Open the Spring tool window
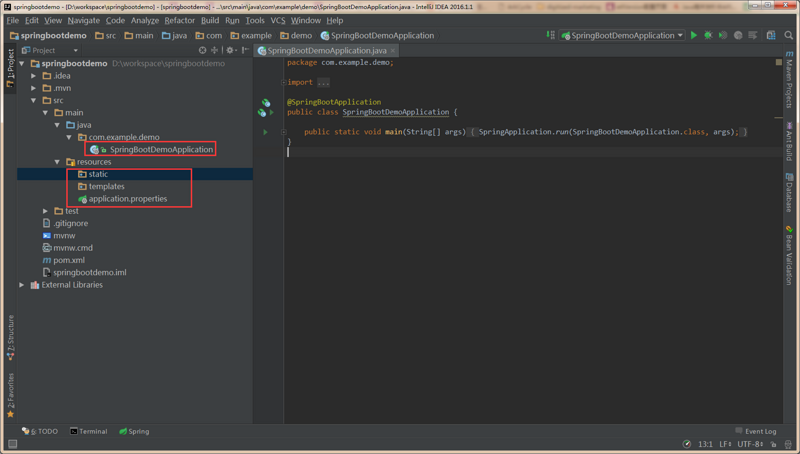 coord(134,431)
